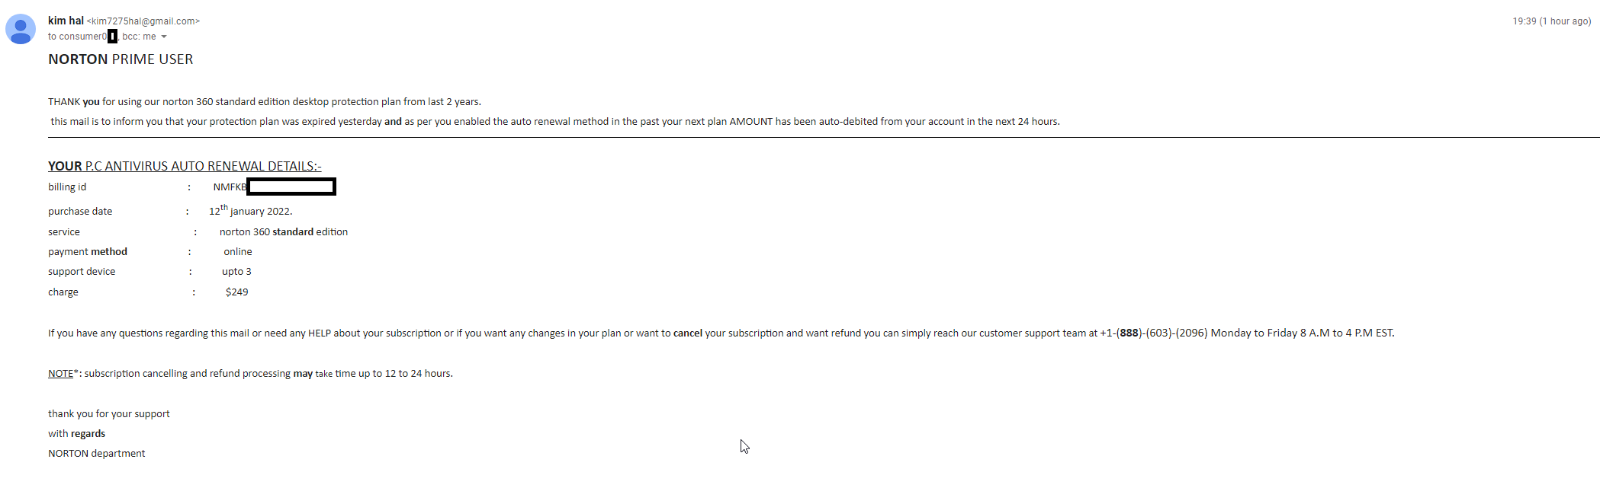
Task: Click the purchase date label
Action: point(80,212)
